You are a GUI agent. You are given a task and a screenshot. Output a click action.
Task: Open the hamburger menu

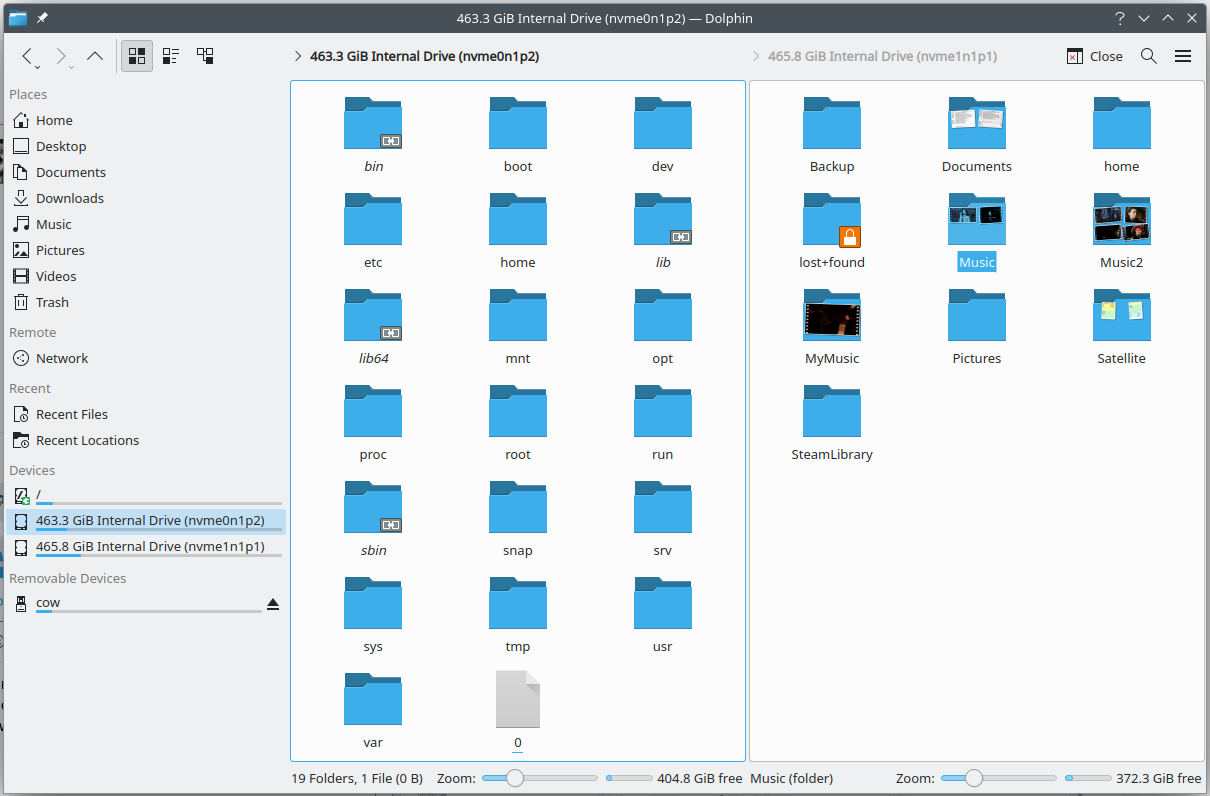coord(1183,56)
